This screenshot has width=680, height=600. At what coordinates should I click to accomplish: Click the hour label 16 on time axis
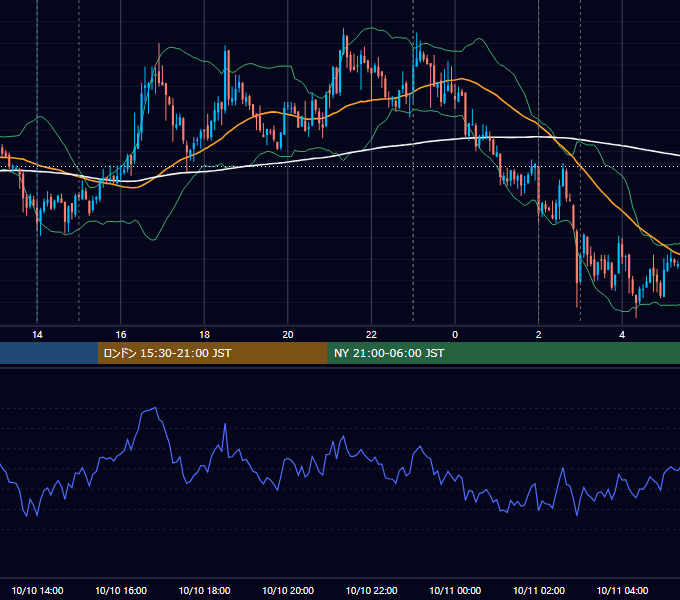121,335
